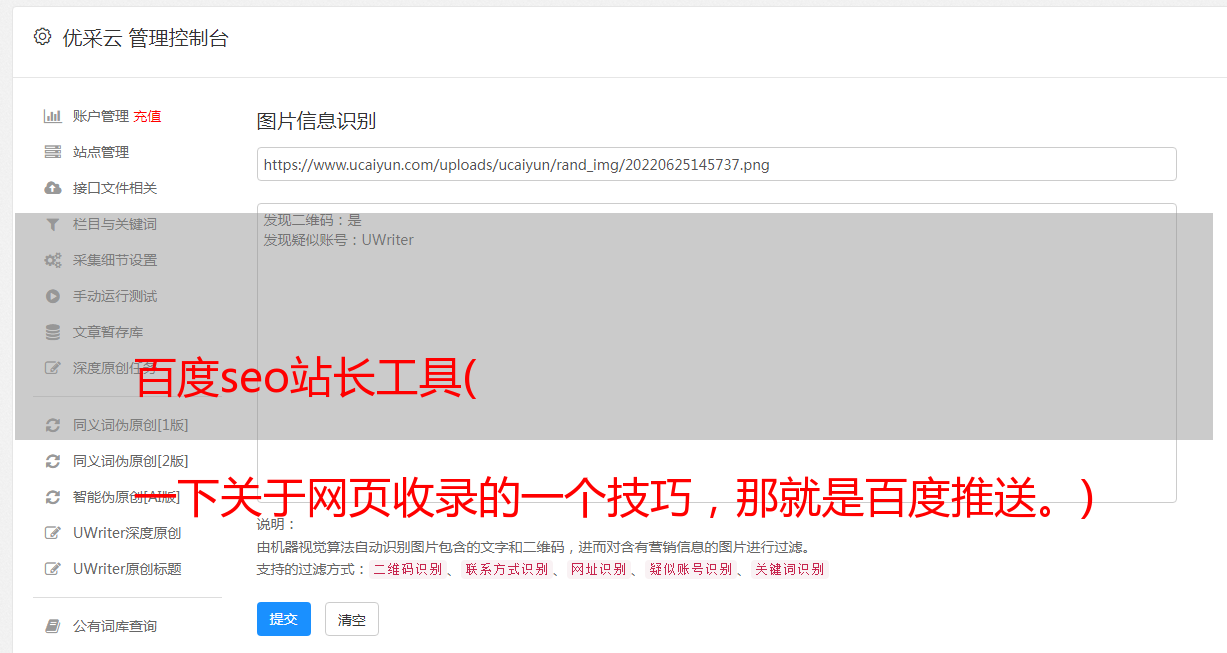Click the gear icon beside 优采云 管理控制台
Screen dimensions: 1227x653
[42, 37]
